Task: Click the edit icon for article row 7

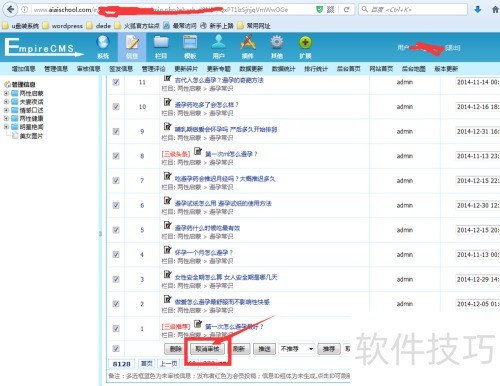Action: coord(167,176)
